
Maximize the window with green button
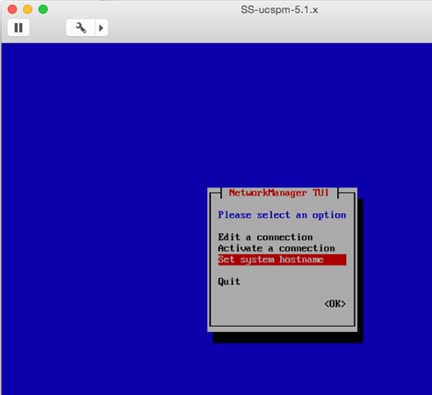point(43,9)
